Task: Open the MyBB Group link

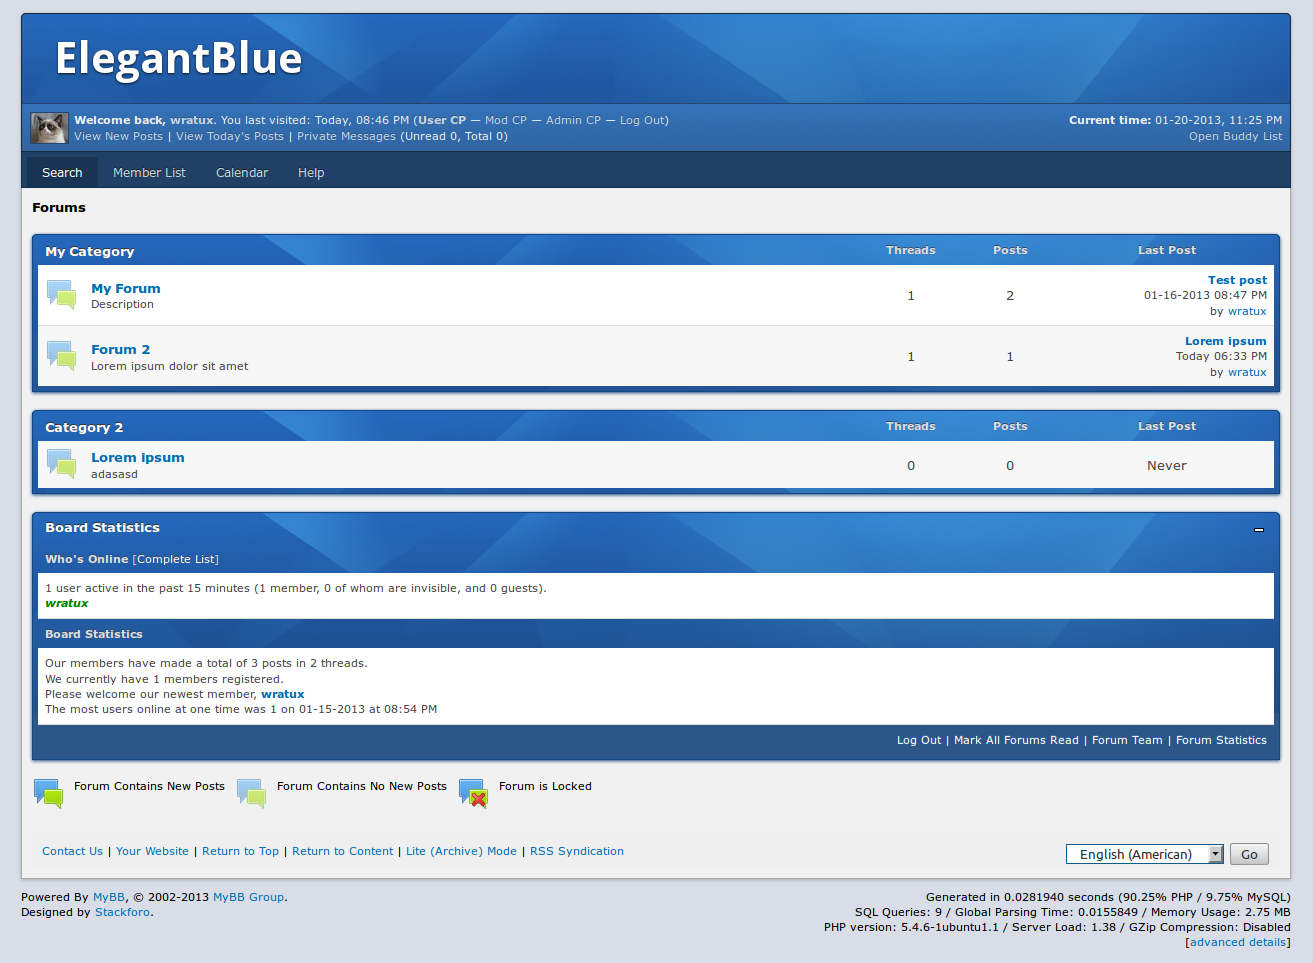Action: tap(249, 897)
